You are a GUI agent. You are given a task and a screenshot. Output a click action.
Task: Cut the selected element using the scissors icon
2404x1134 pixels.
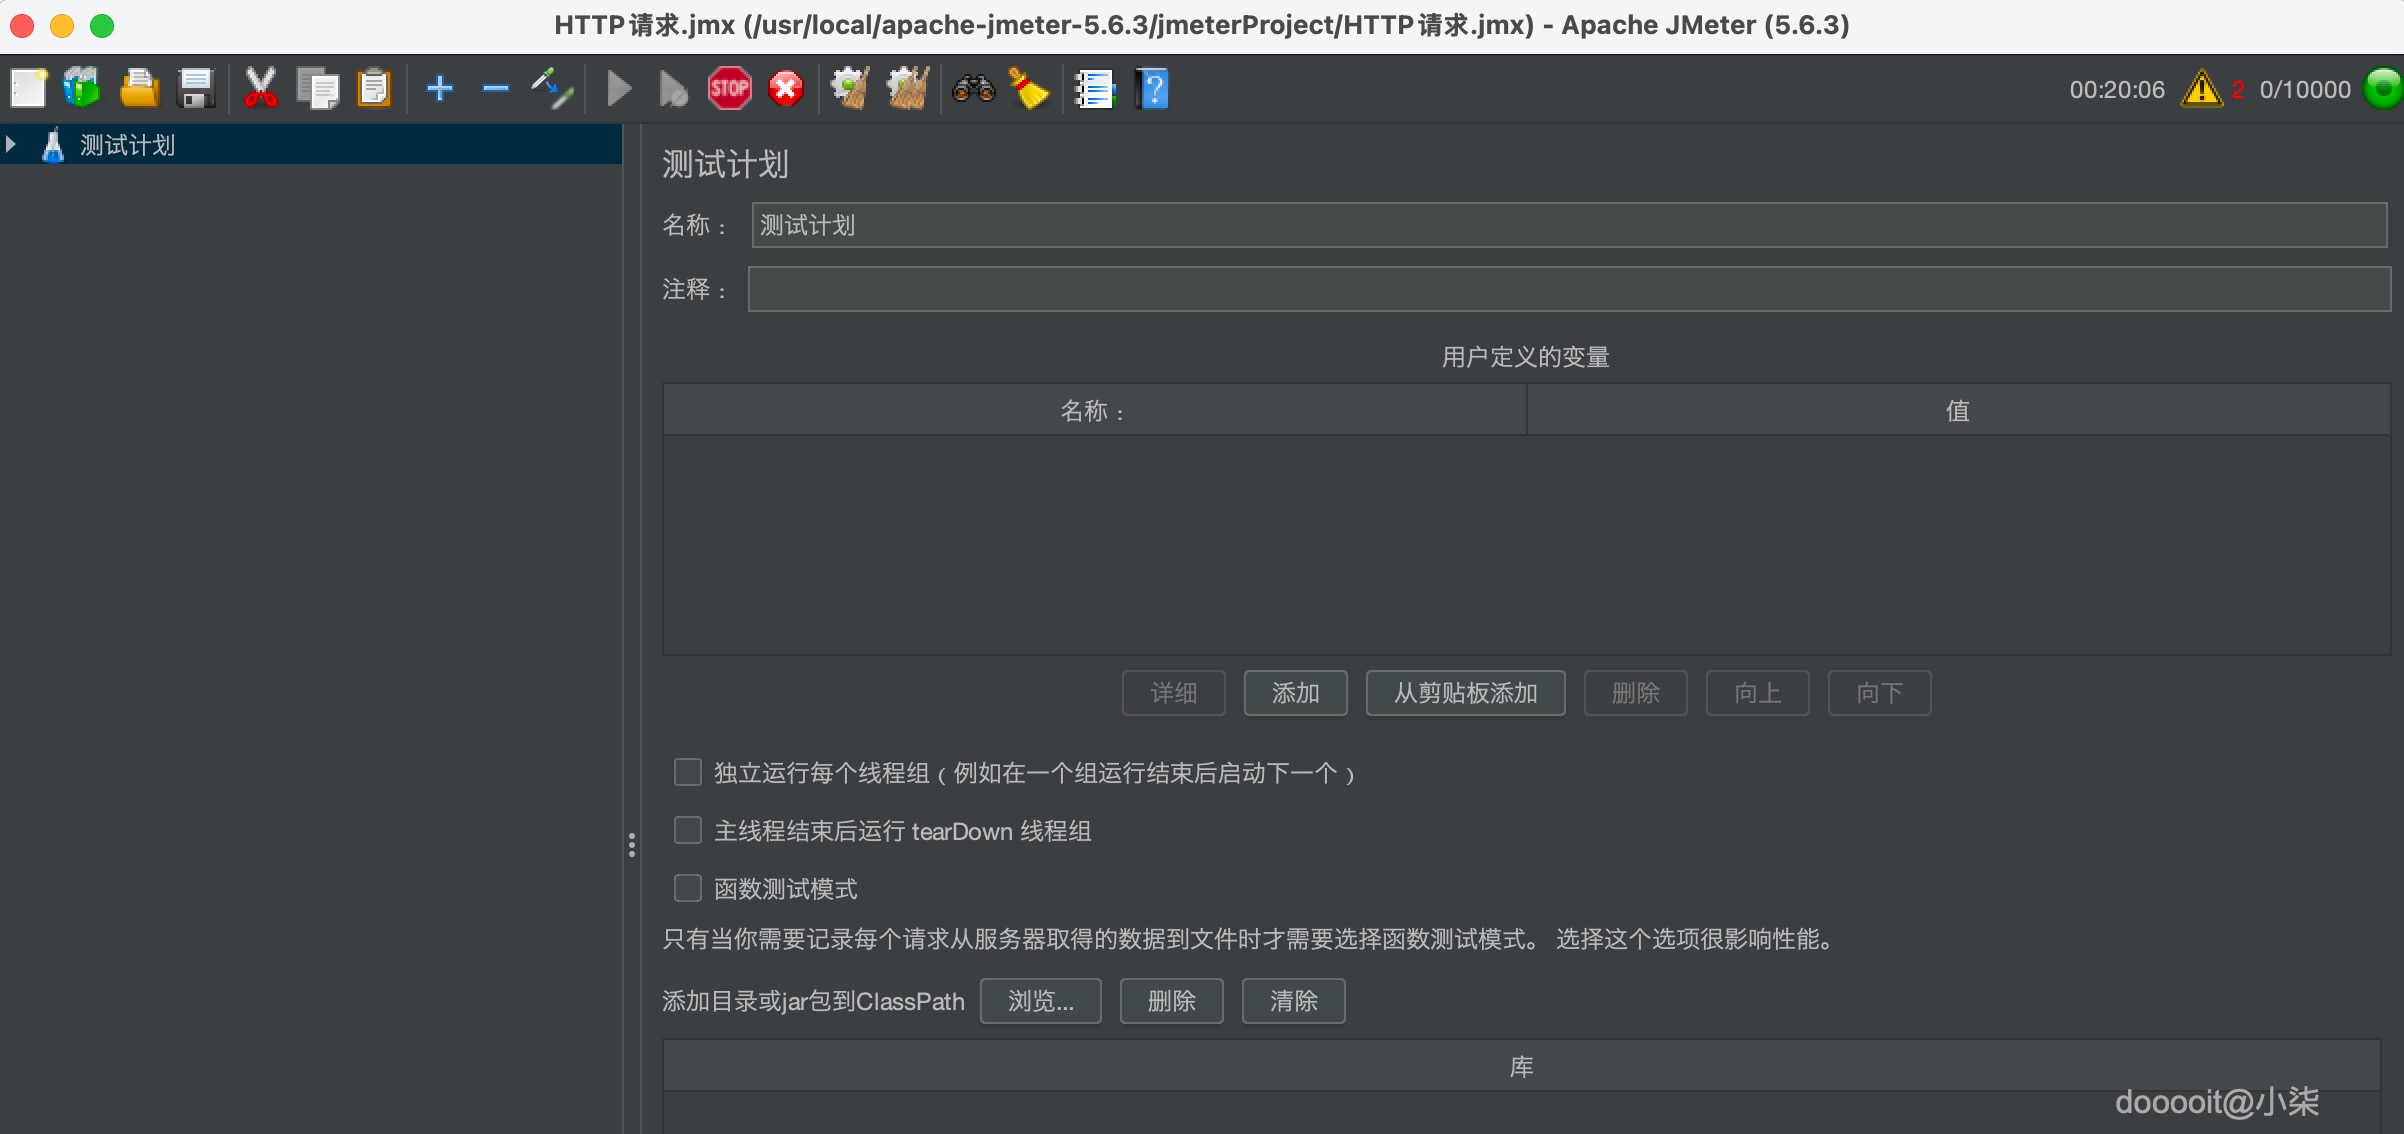coord(260,88)
